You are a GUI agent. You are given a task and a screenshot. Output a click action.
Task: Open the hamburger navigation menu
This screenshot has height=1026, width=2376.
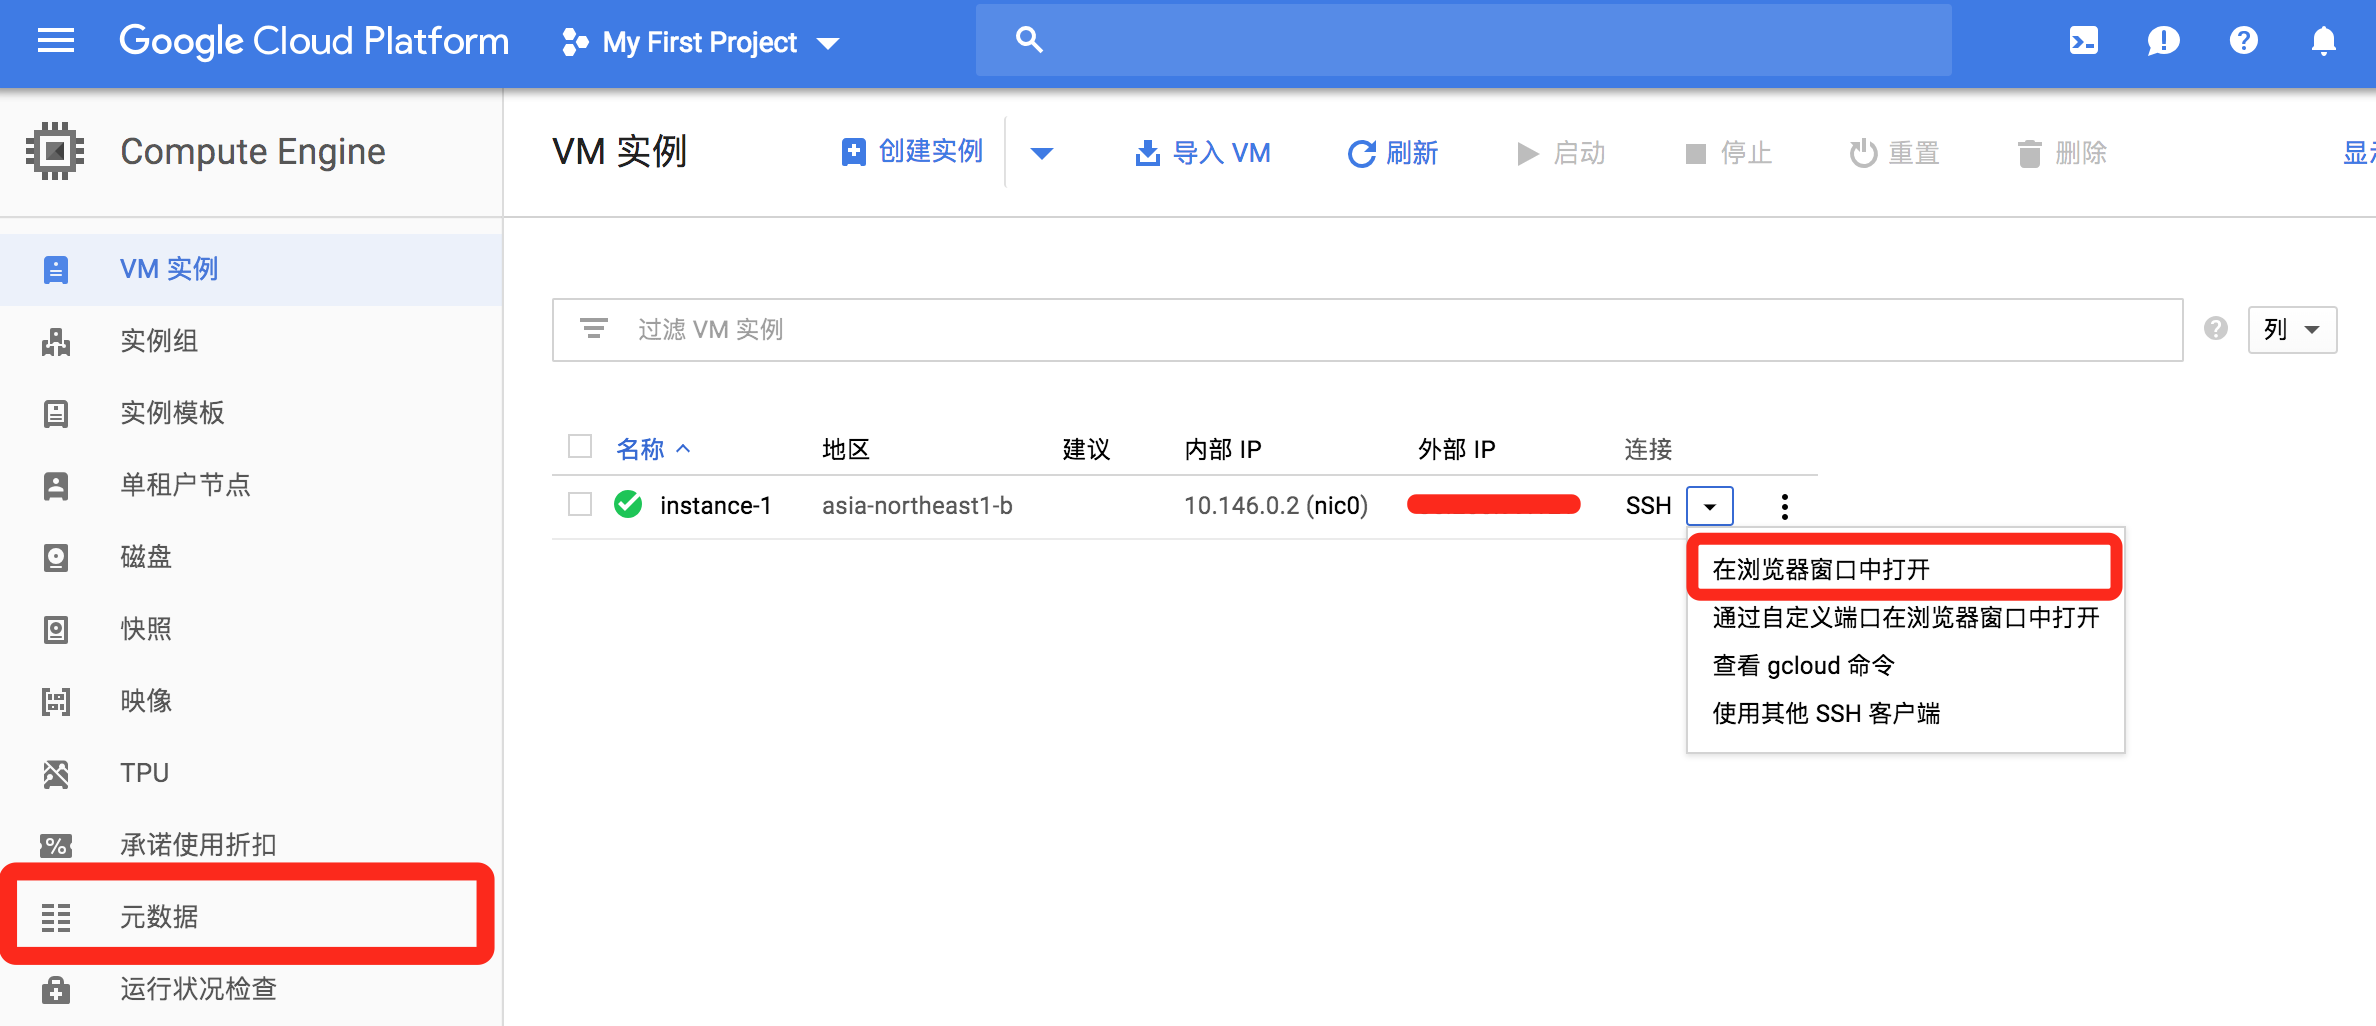56,41
